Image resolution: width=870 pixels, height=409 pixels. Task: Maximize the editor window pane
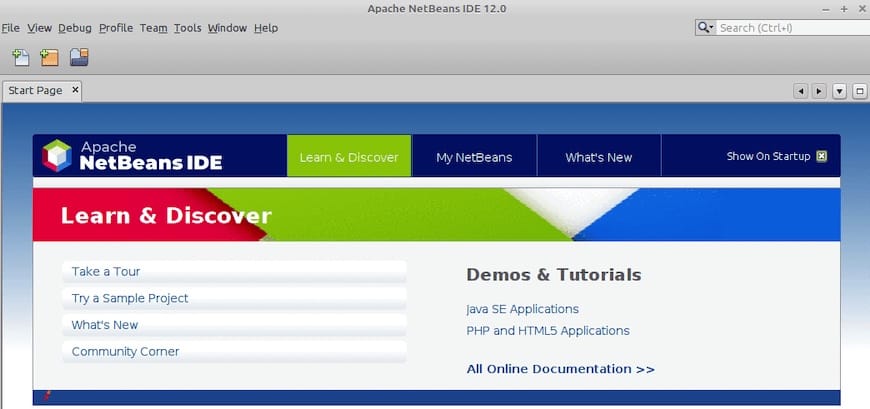point(860,91)
